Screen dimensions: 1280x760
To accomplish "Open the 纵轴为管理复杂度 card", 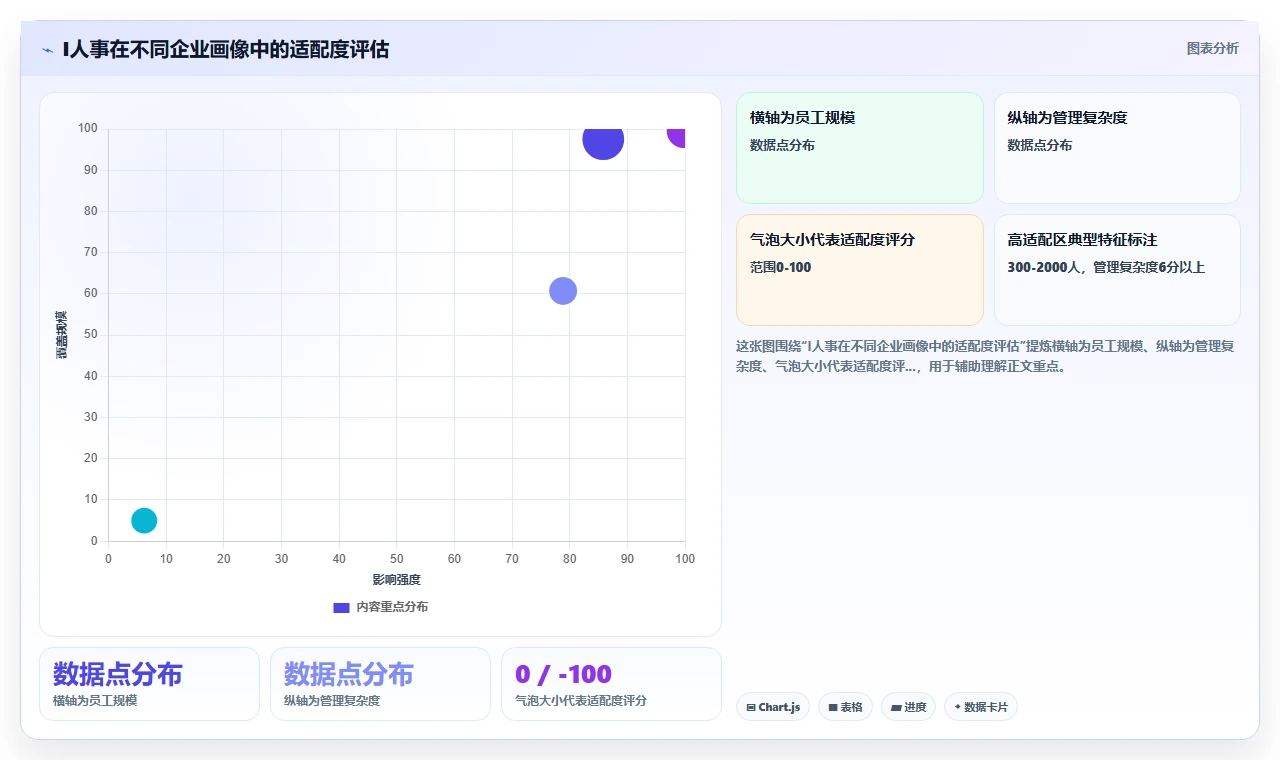I will (x=1117, y=148).
